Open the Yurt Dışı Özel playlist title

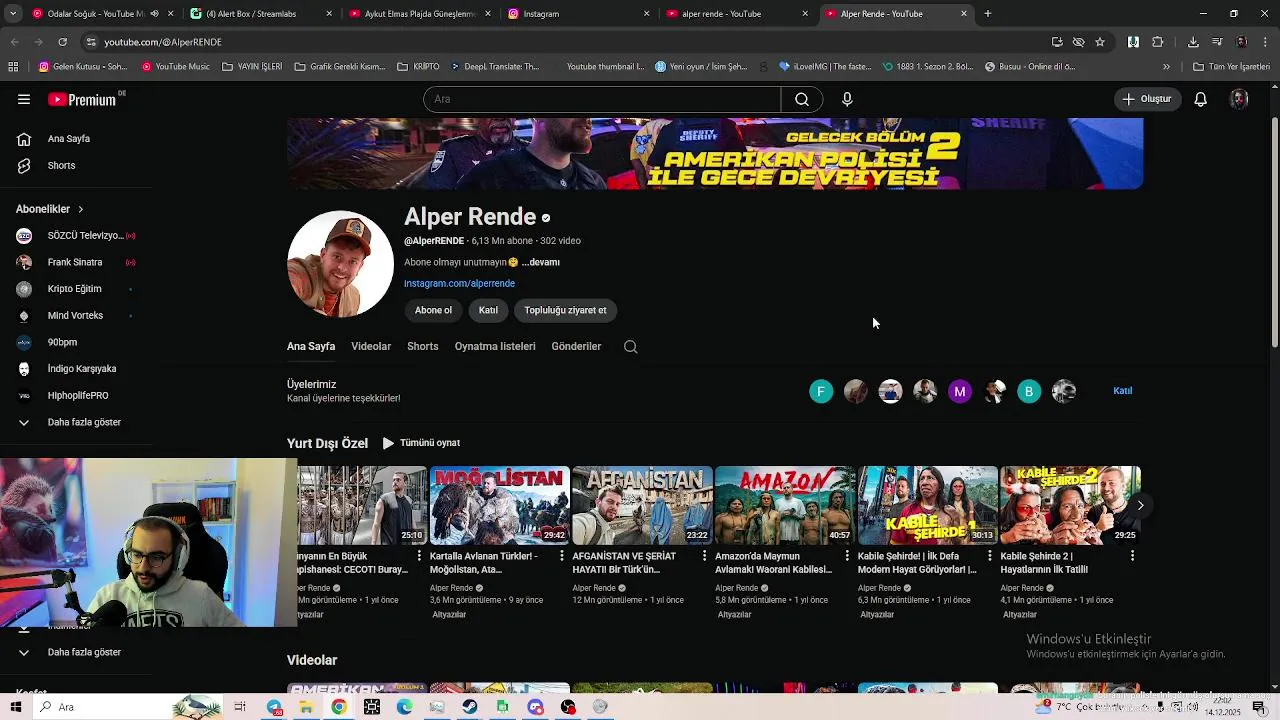pos(327,443)
